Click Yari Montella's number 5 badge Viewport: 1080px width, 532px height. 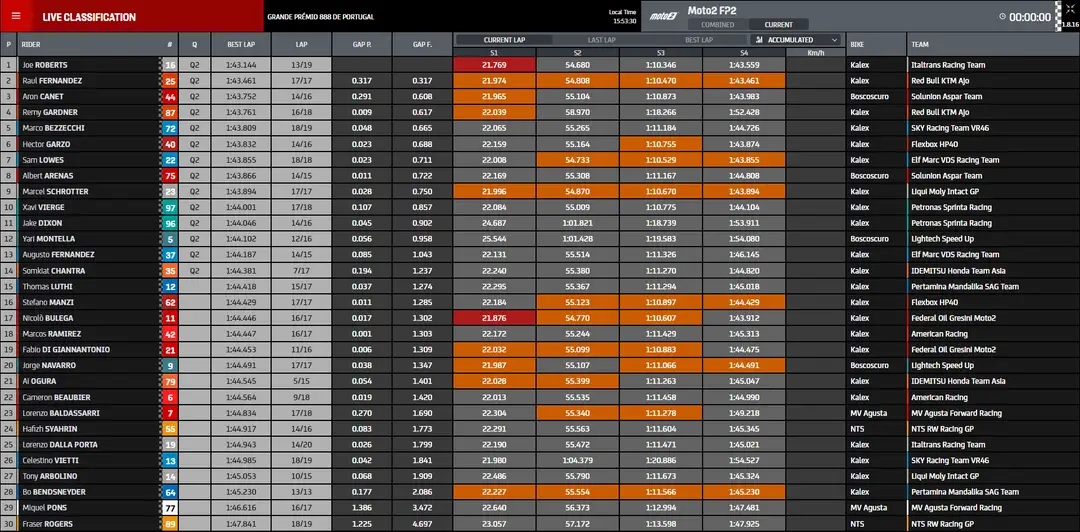(169, 239)
